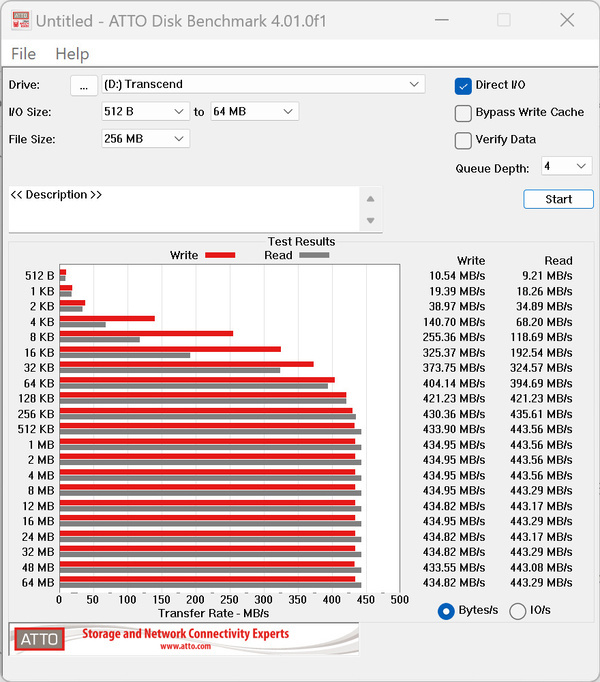Click the red Write legend swatch
The image size is (600, 682).
point(219,255)
